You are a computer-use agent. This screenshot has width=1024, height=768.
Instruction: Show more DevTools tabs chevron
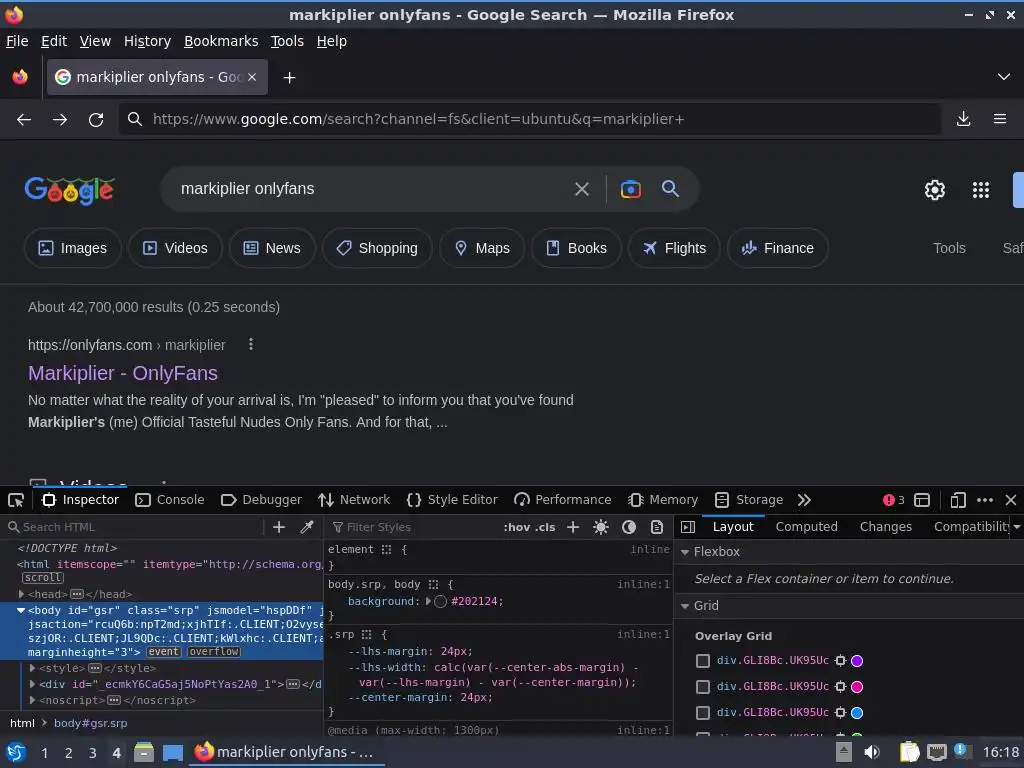[x=804, y=500]
